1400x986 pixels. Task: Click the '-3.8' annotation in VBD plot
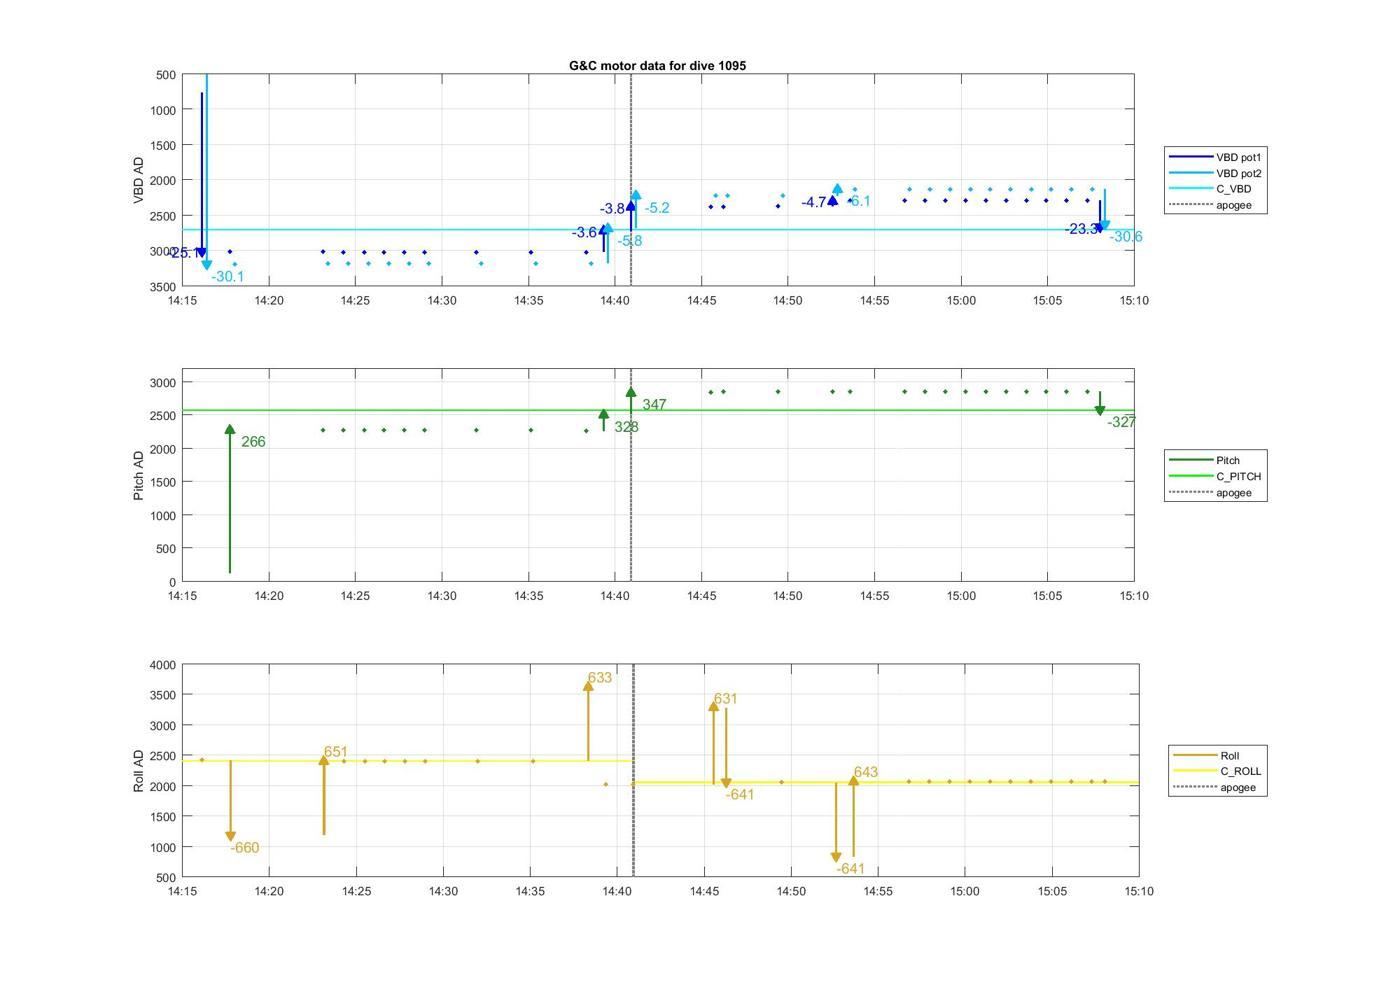612,209
